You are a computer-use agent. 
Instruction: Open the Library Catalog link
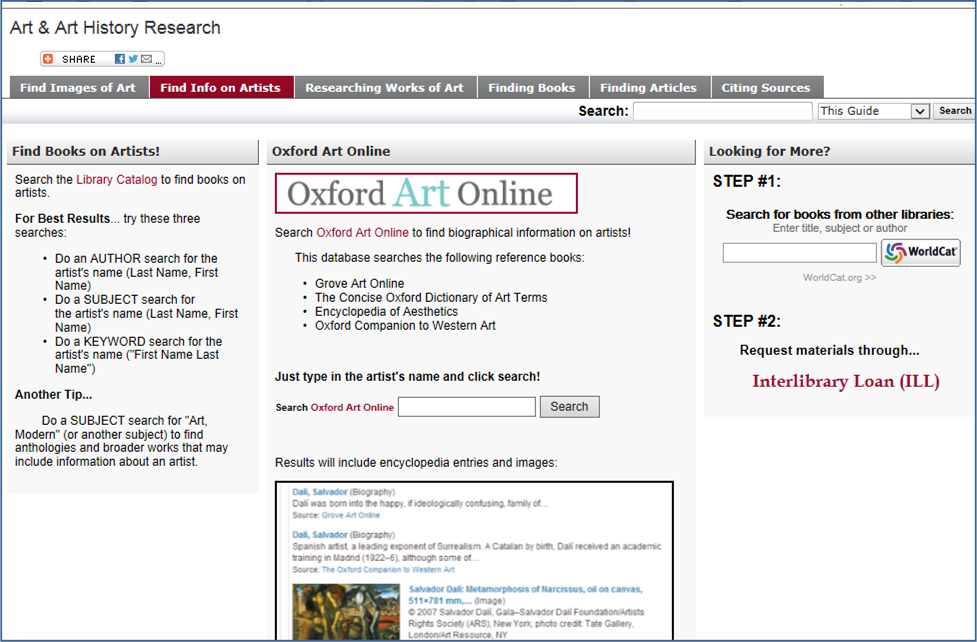click(117, 180)
